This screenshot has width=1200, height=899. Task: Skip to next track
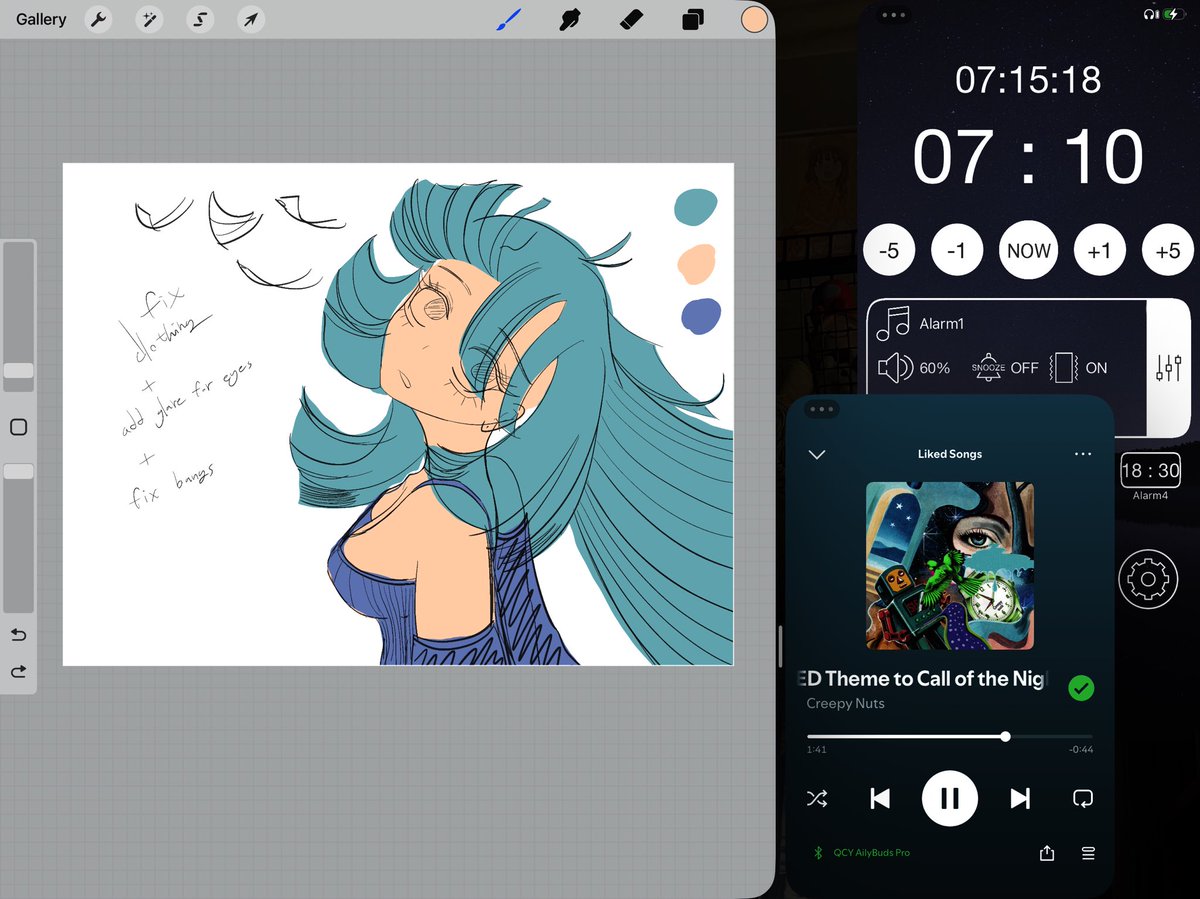click(x=1020, y=798)
